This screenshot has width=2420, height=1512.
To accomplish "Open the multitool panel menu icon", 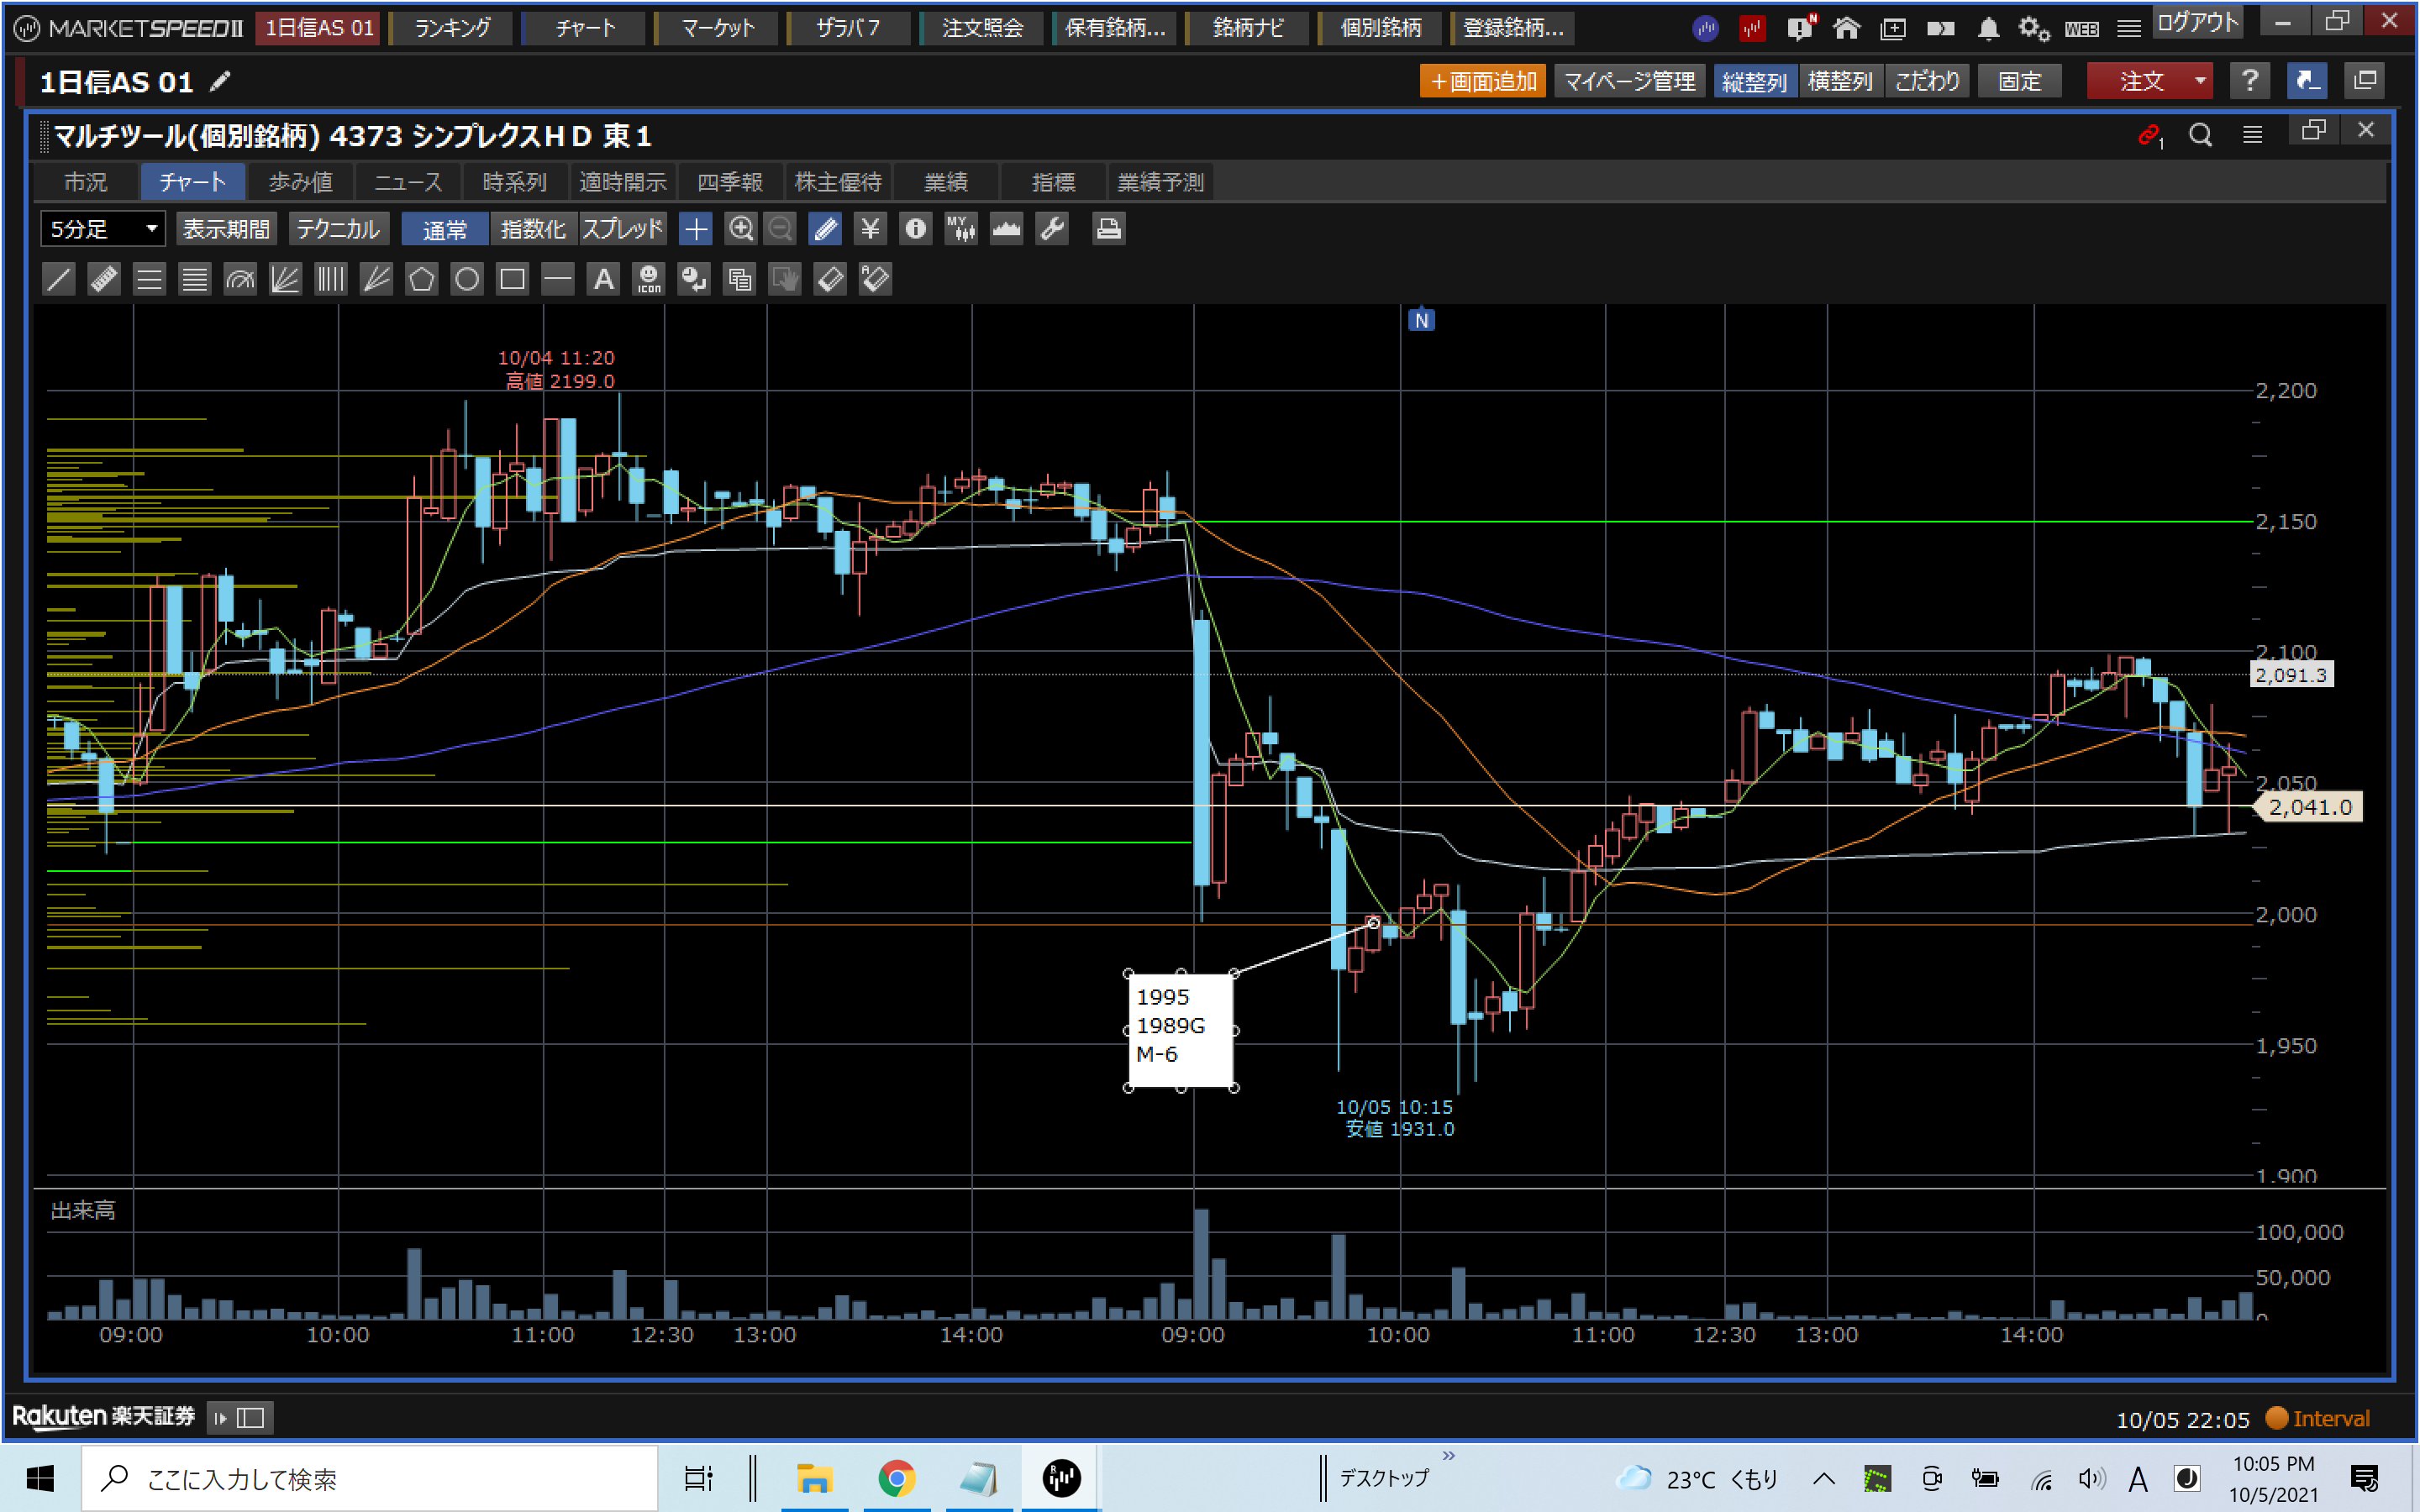I will 2252,134.
